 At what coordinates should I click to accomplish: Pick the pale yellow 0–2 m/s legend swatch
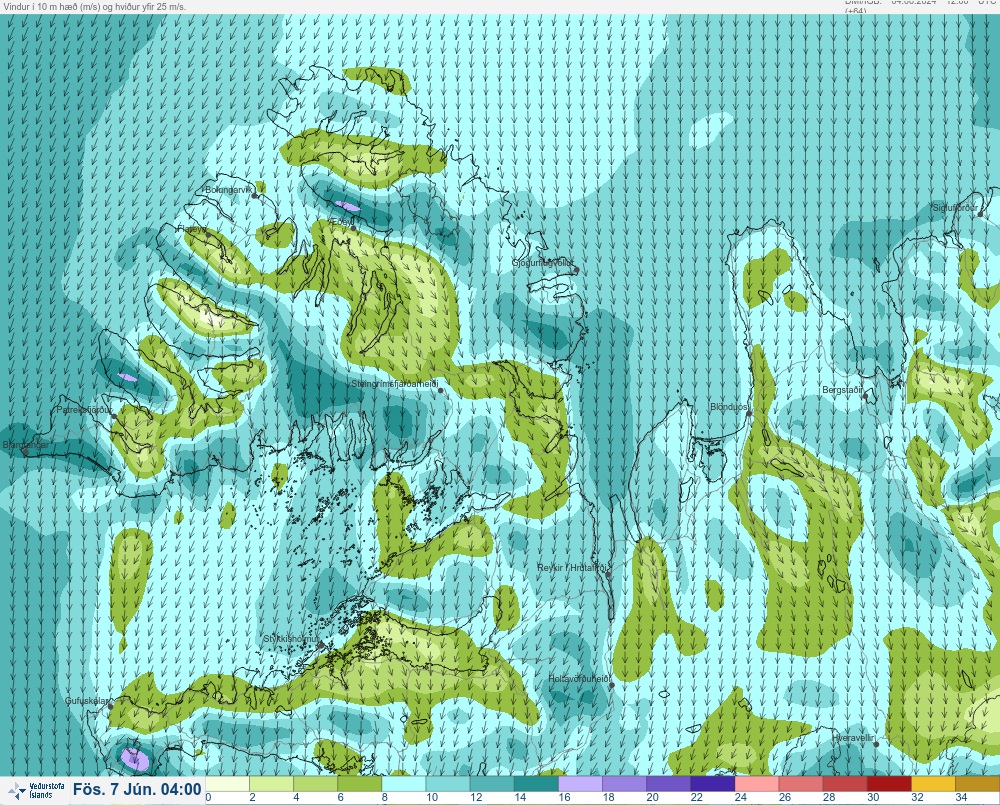coord(228,783)
